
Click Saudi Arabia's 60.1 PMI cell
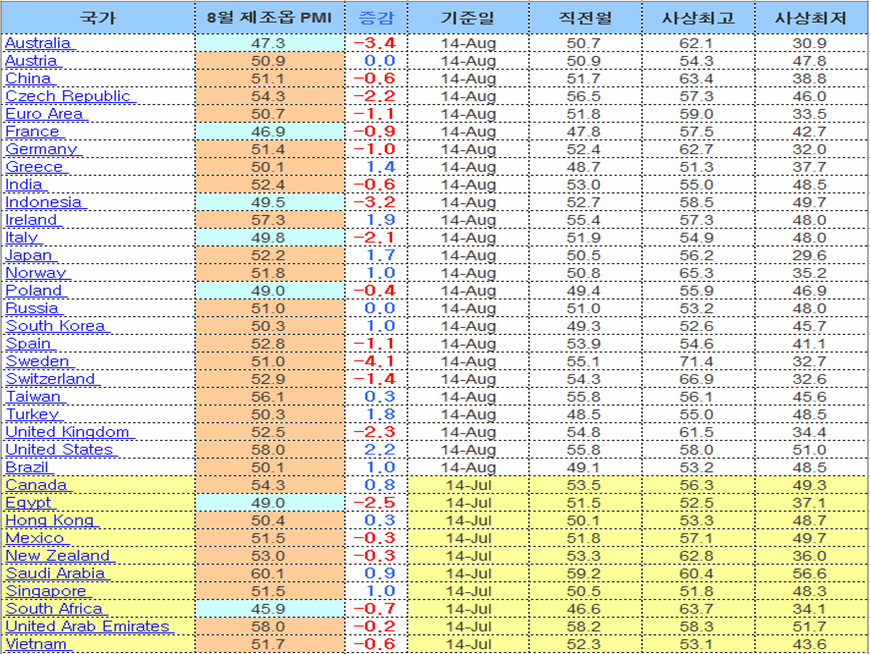coord(269,573)
